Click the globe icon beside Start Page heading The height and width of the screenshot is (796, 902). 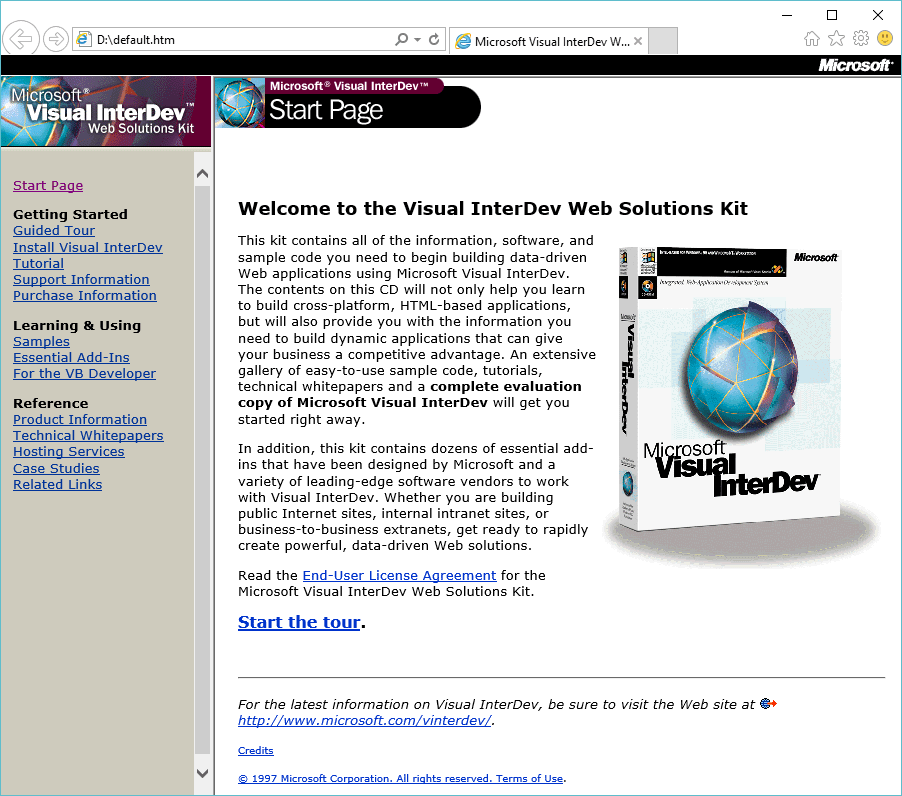239,102
